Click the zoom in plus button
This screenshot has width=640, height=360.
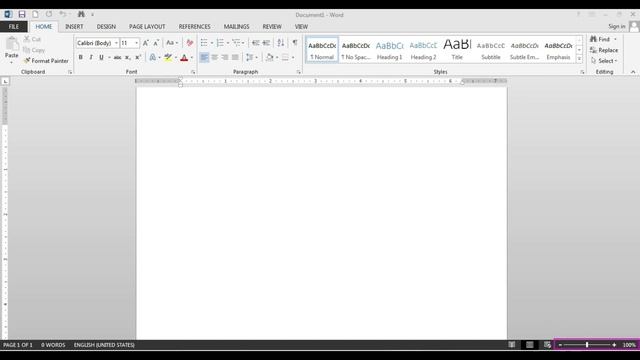click(614, 345)
